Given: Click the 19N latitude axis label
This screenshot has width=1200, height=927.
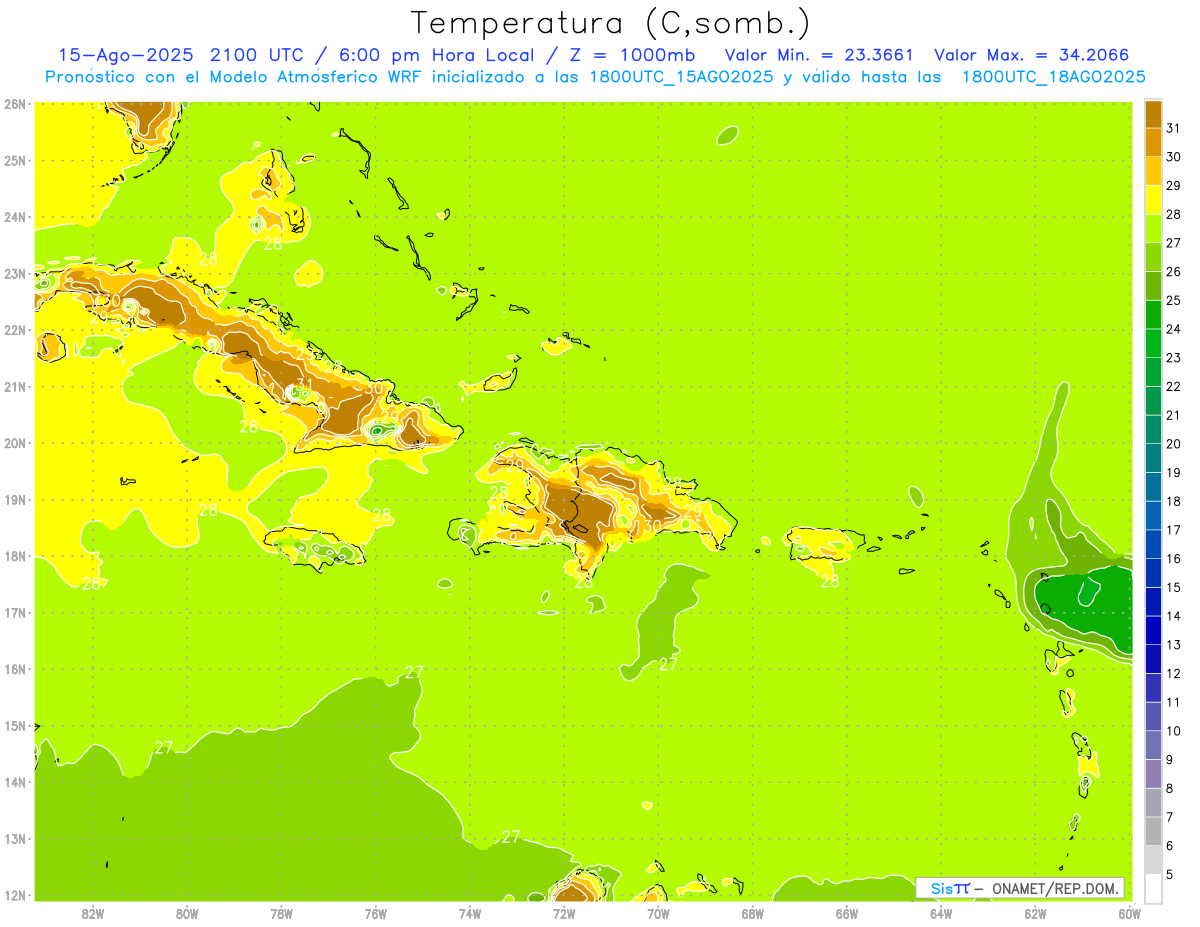Looking at the screenshot, I should point(15,500).
